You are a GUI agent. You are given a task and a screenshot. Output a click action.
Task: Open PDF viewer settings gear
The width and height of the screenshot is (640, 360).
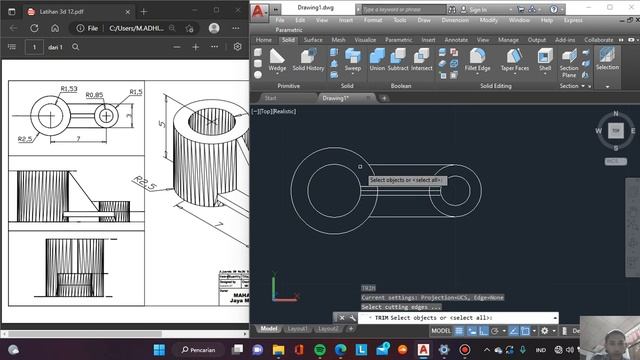[238, 47]
